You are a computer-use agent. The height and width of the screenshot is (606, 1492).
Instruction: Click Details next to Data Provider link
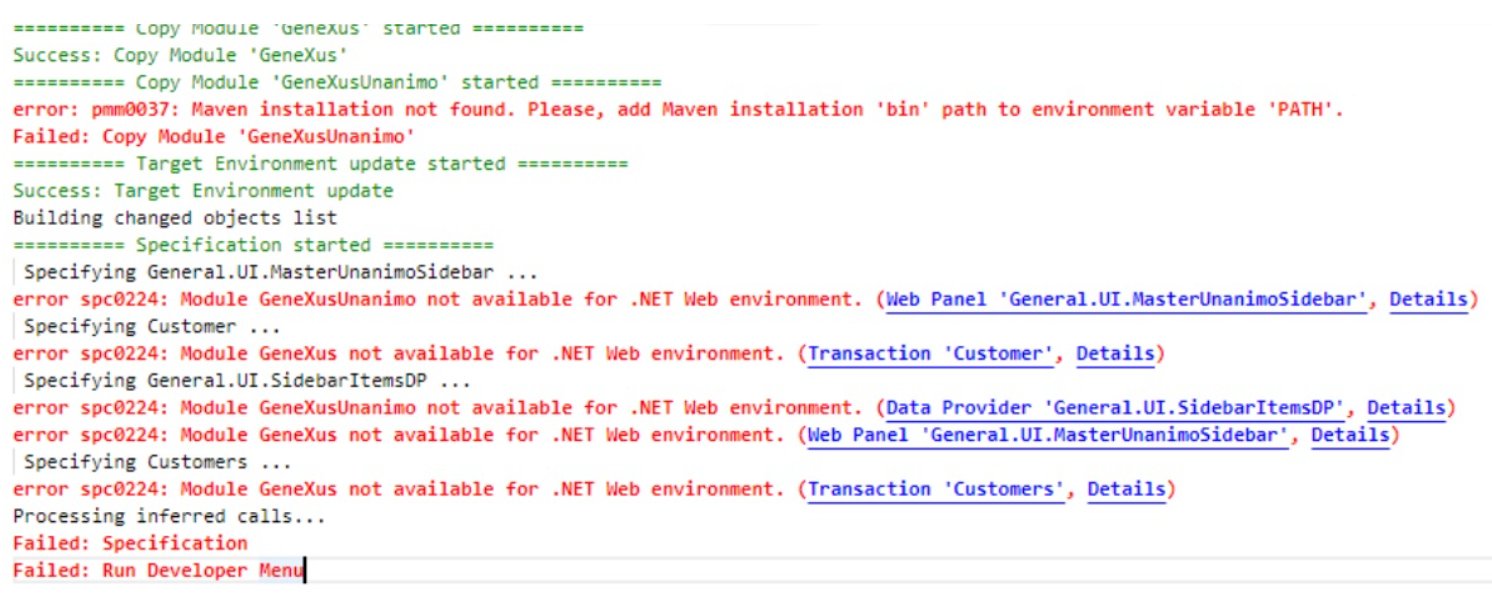click(1406, 407)
